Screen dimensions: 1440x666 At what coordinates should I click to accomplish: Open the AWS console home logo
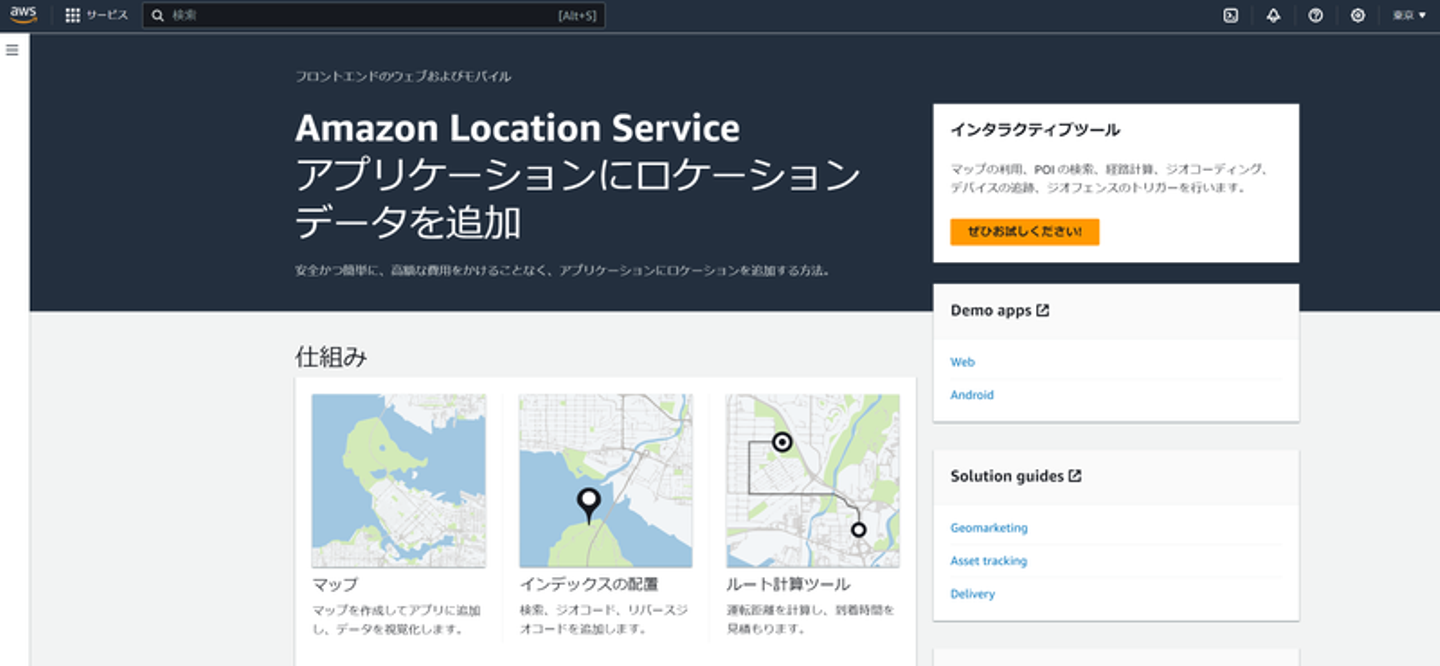click(x=23, y=15)
